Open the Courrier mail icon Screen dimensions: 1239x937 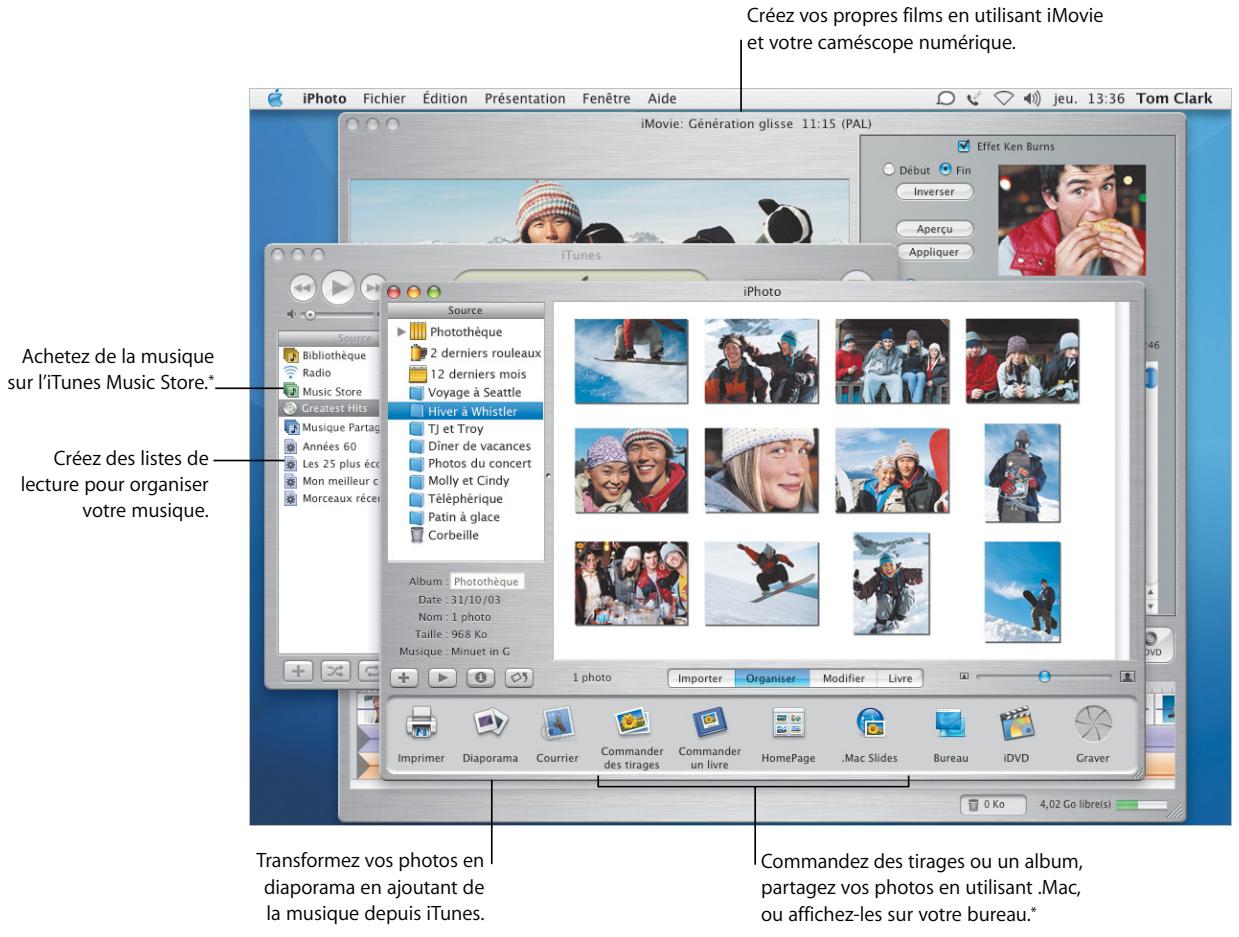tap(557, 722)
